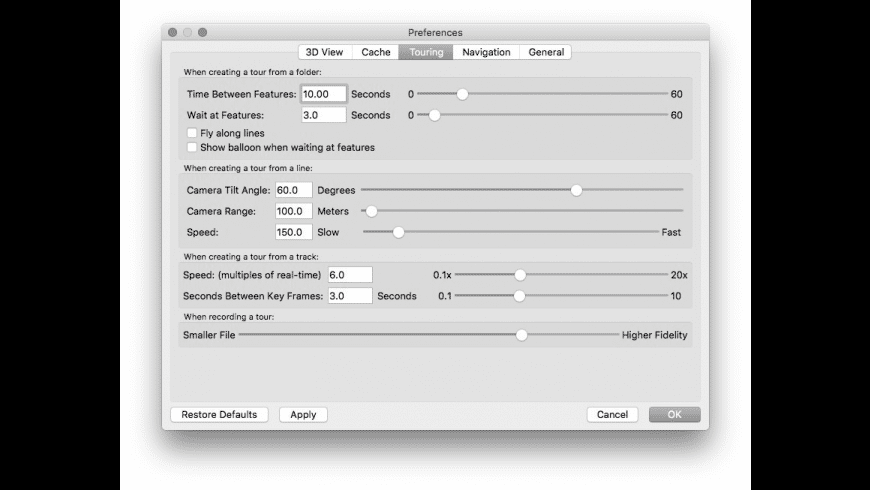Screen dimensions: 870x490
Task: Cancel the Preferences dialog
Action: 612,414
